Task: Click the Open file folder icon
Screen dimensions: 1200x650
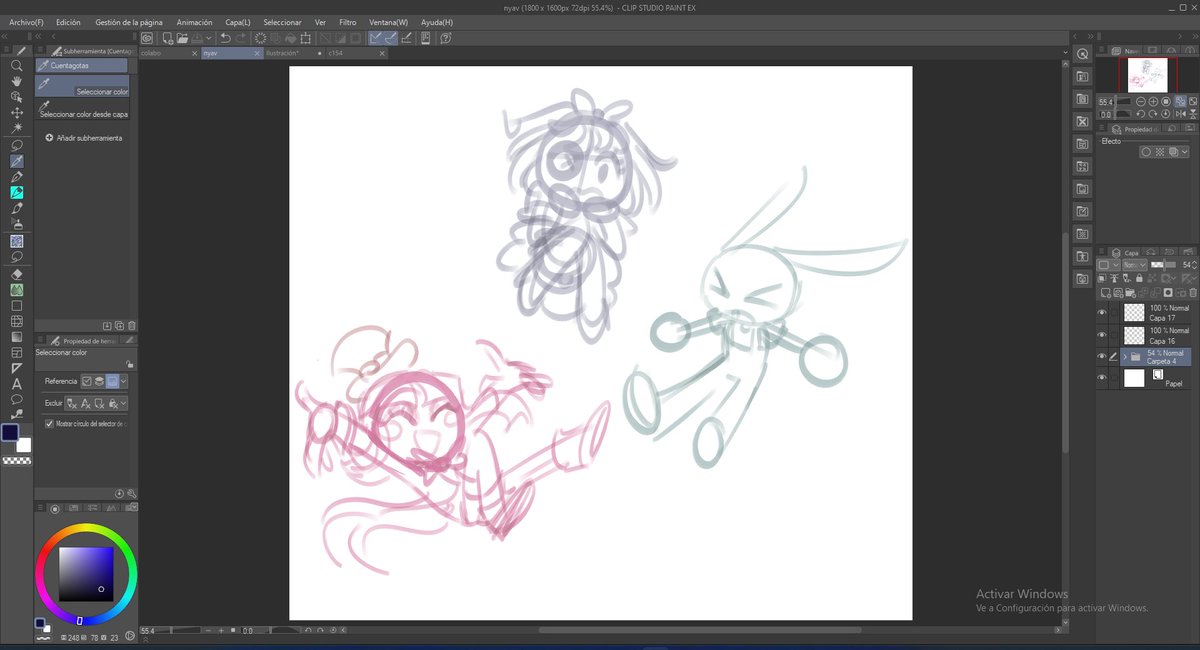Action: [183, 38]
